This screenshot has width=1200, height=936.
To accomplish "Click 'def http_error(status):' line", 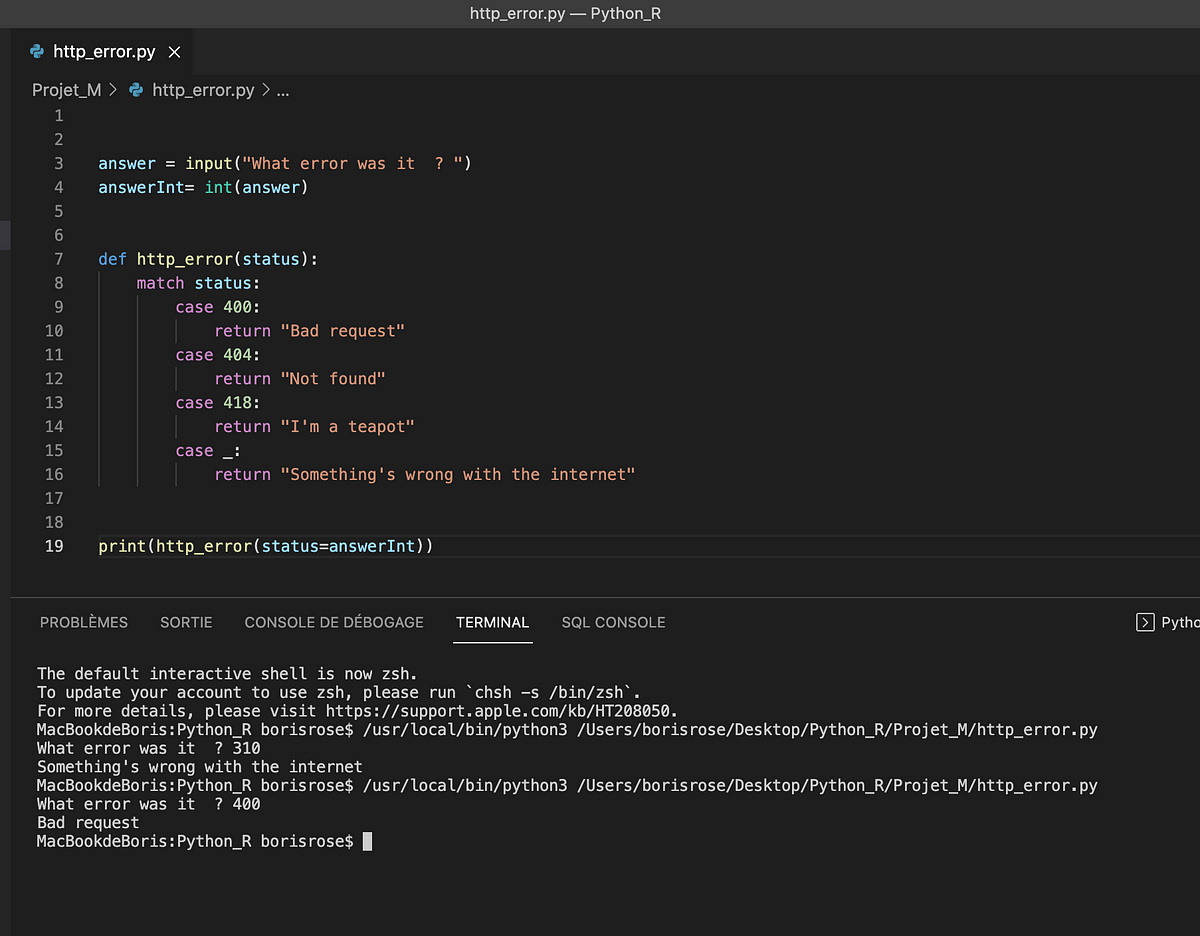I will pos(208,259).
